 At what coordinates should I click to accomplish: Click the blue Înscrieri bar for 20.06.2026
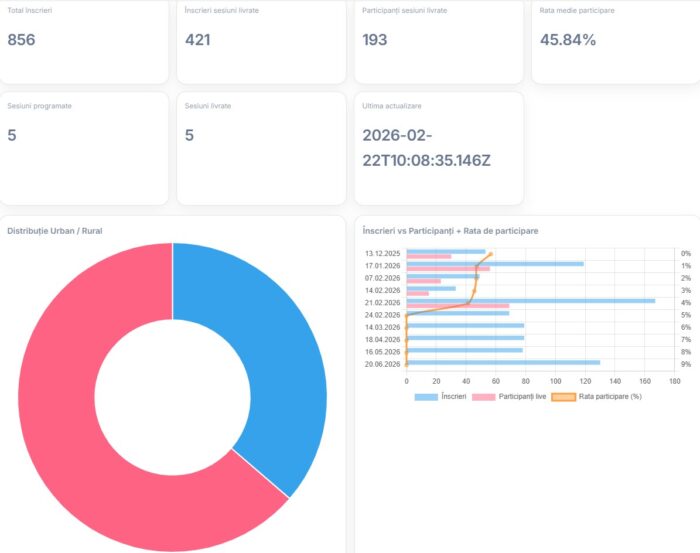[x=503, y=362]
